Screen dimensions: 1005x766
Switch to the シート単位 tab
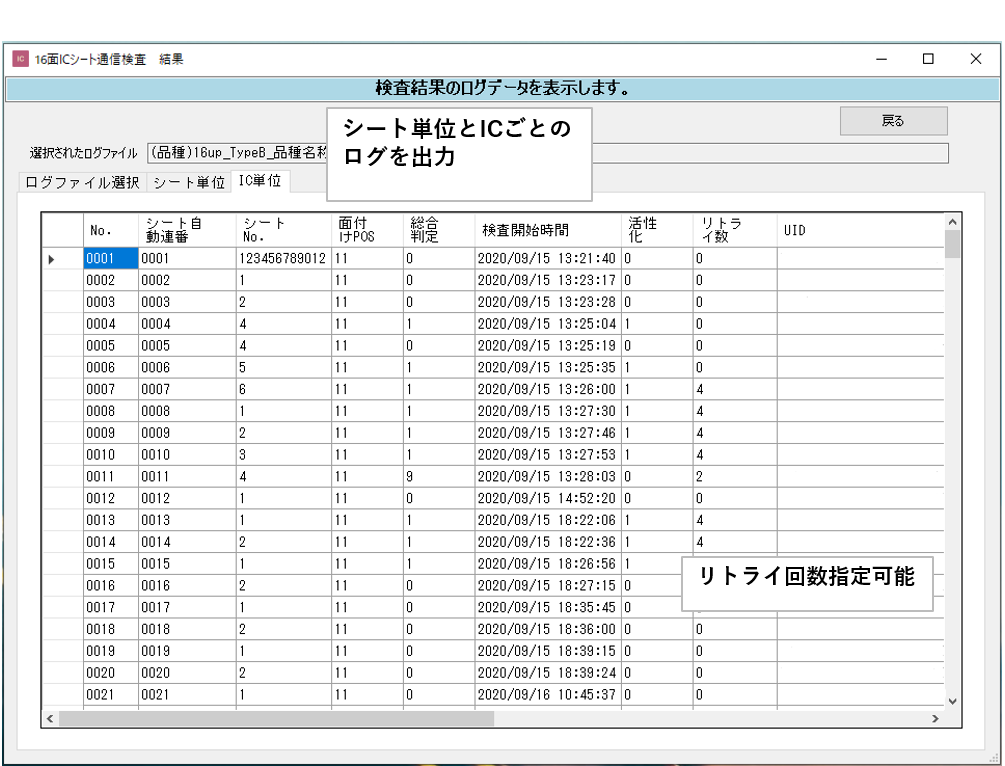tap(188, 183)
